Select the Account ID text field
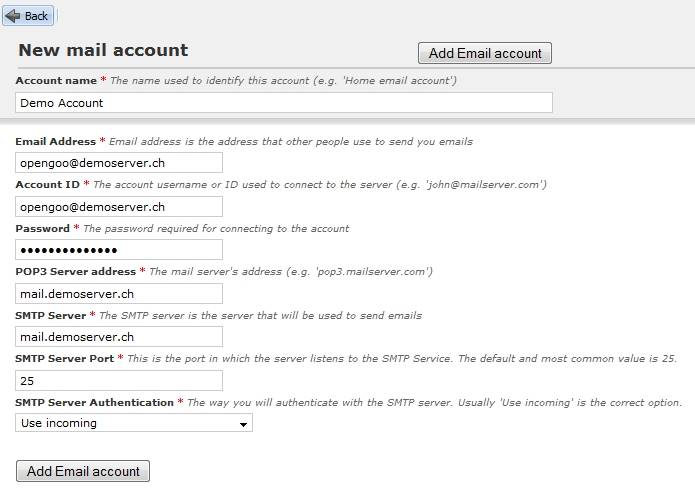This screenshot has height=498, width=695. [x=119, y=207]
